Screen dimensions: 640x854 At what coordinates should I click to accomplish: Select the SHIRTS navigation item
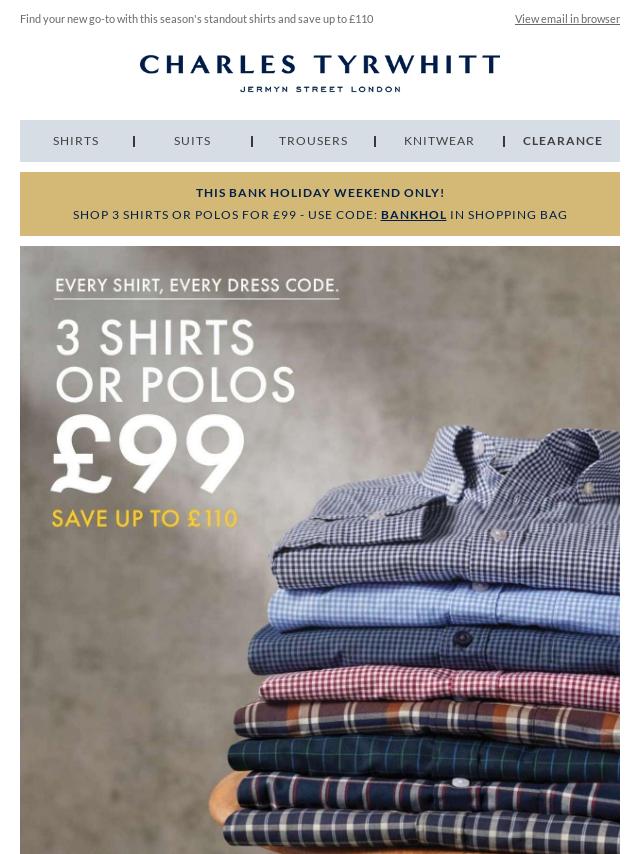point(76,141)
